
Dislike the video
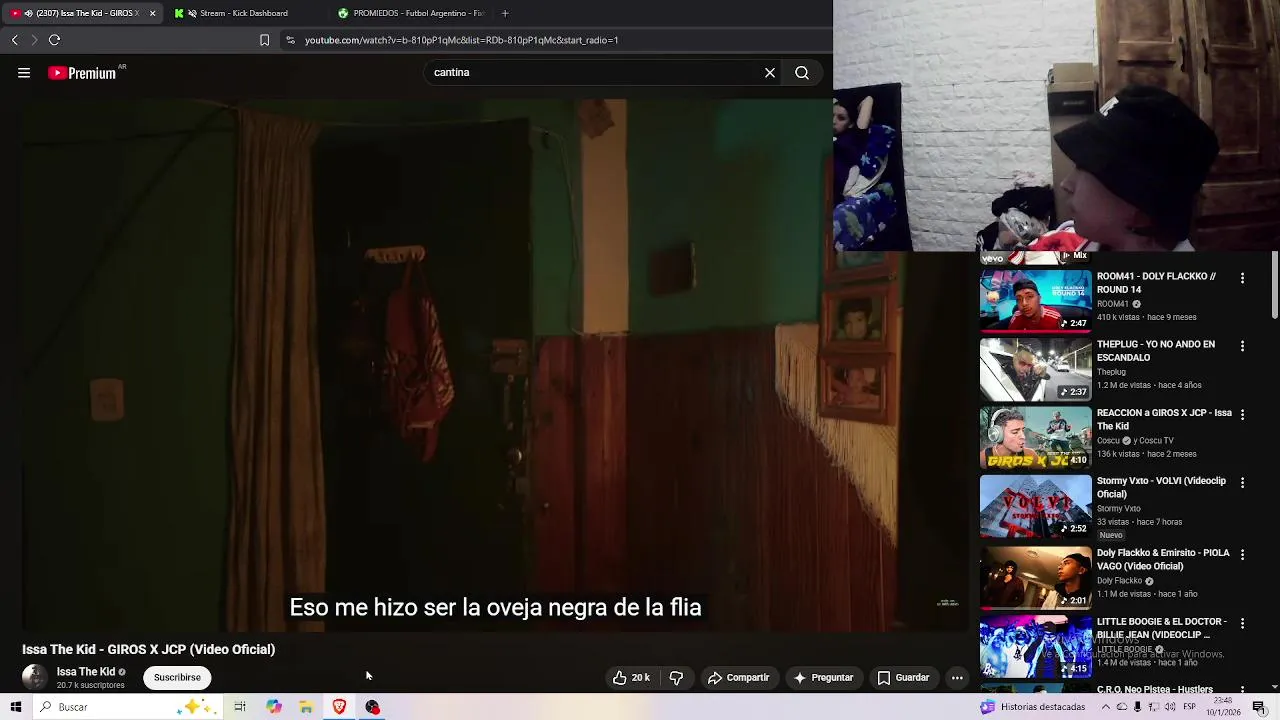(x=676, y=678)
